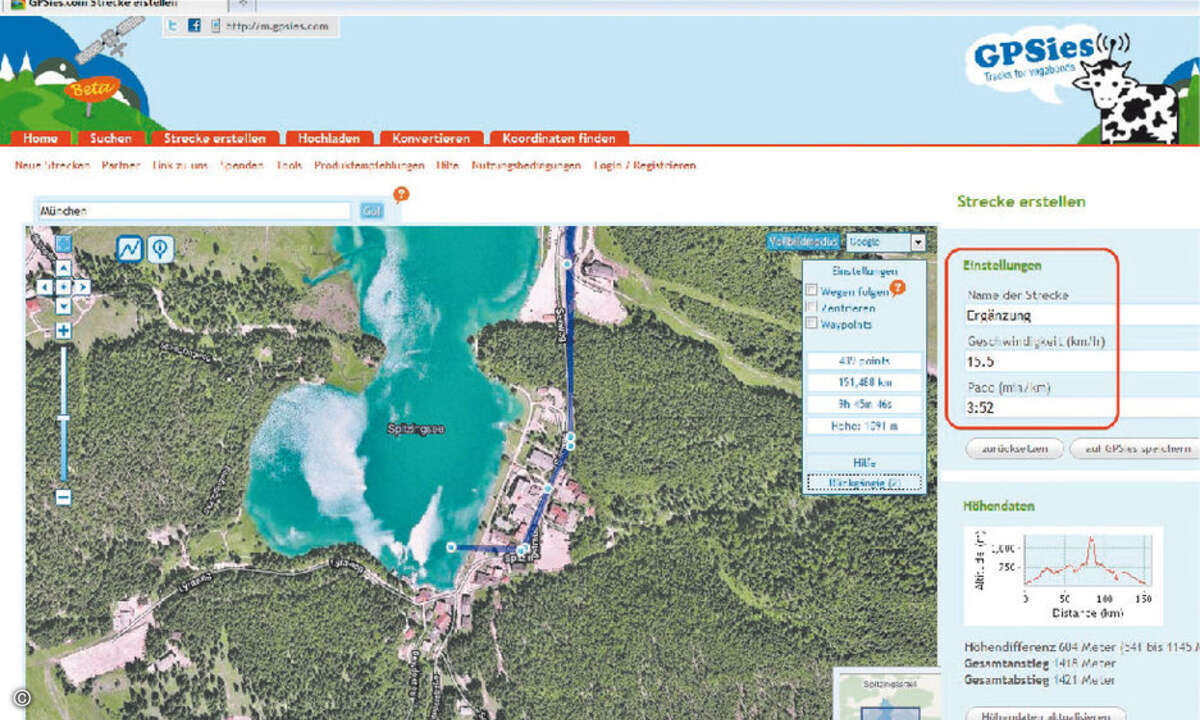Image resolution: width=1200 pixels, height=720 pixels.
Task: Open help bubble next to search Go
Action: pyautogui.click(x=401, y=195)
